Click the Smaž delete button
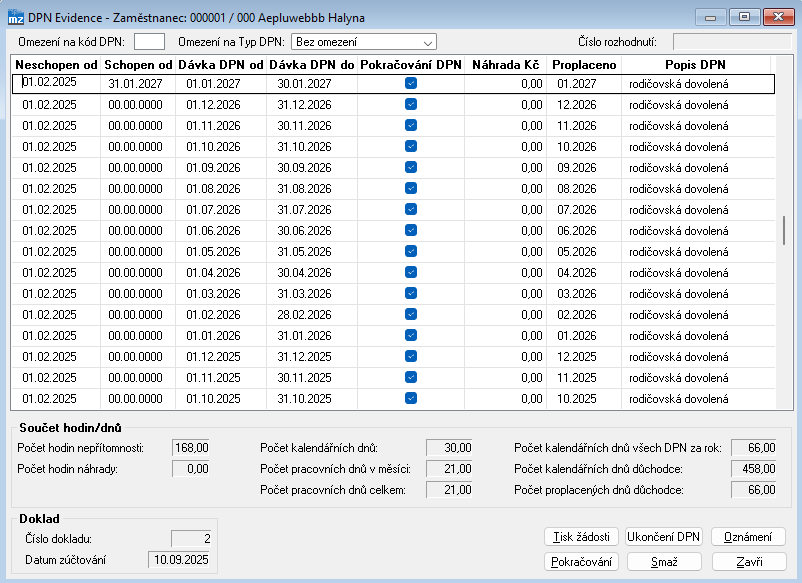This screenshot has width=802, height=583. [663, 562]
